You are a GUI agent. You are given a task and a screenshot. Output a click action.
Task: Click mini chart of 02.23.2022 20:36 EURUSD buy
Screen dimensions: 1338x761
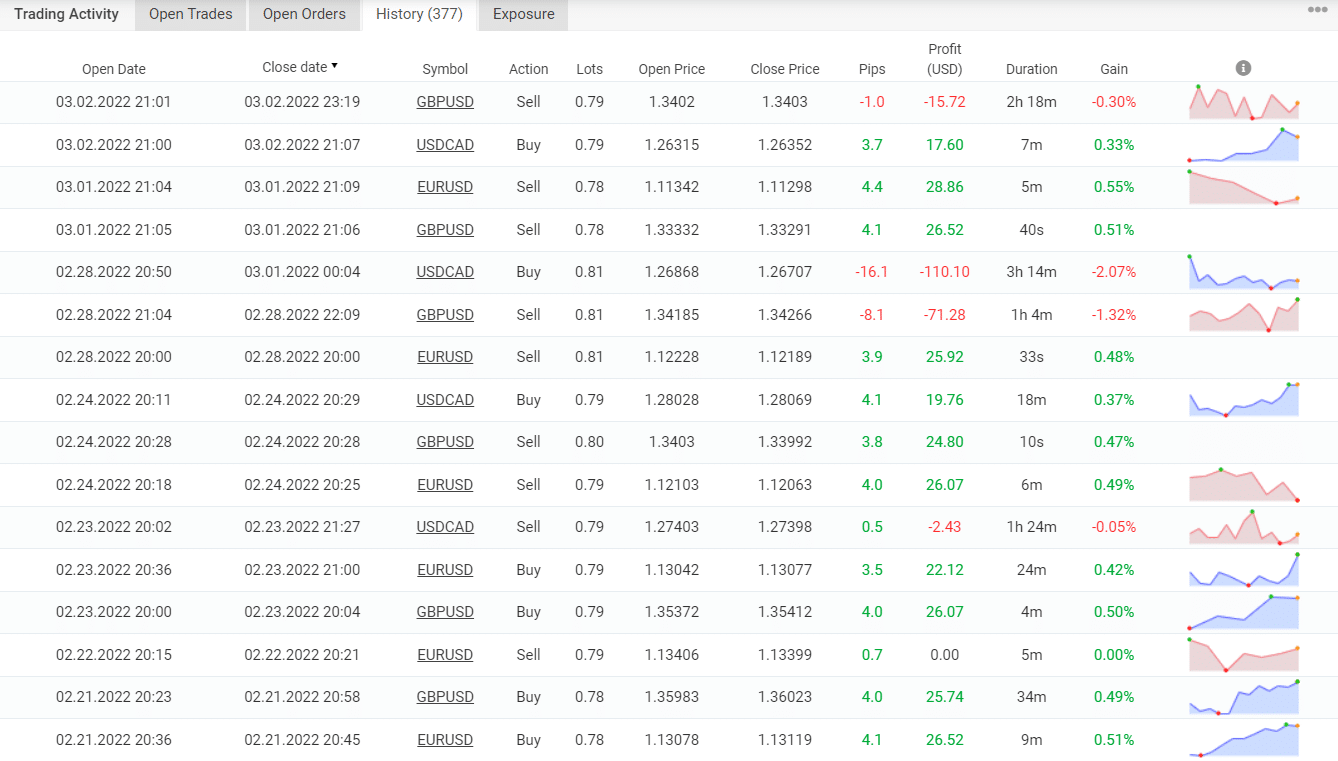point(1243,570)
